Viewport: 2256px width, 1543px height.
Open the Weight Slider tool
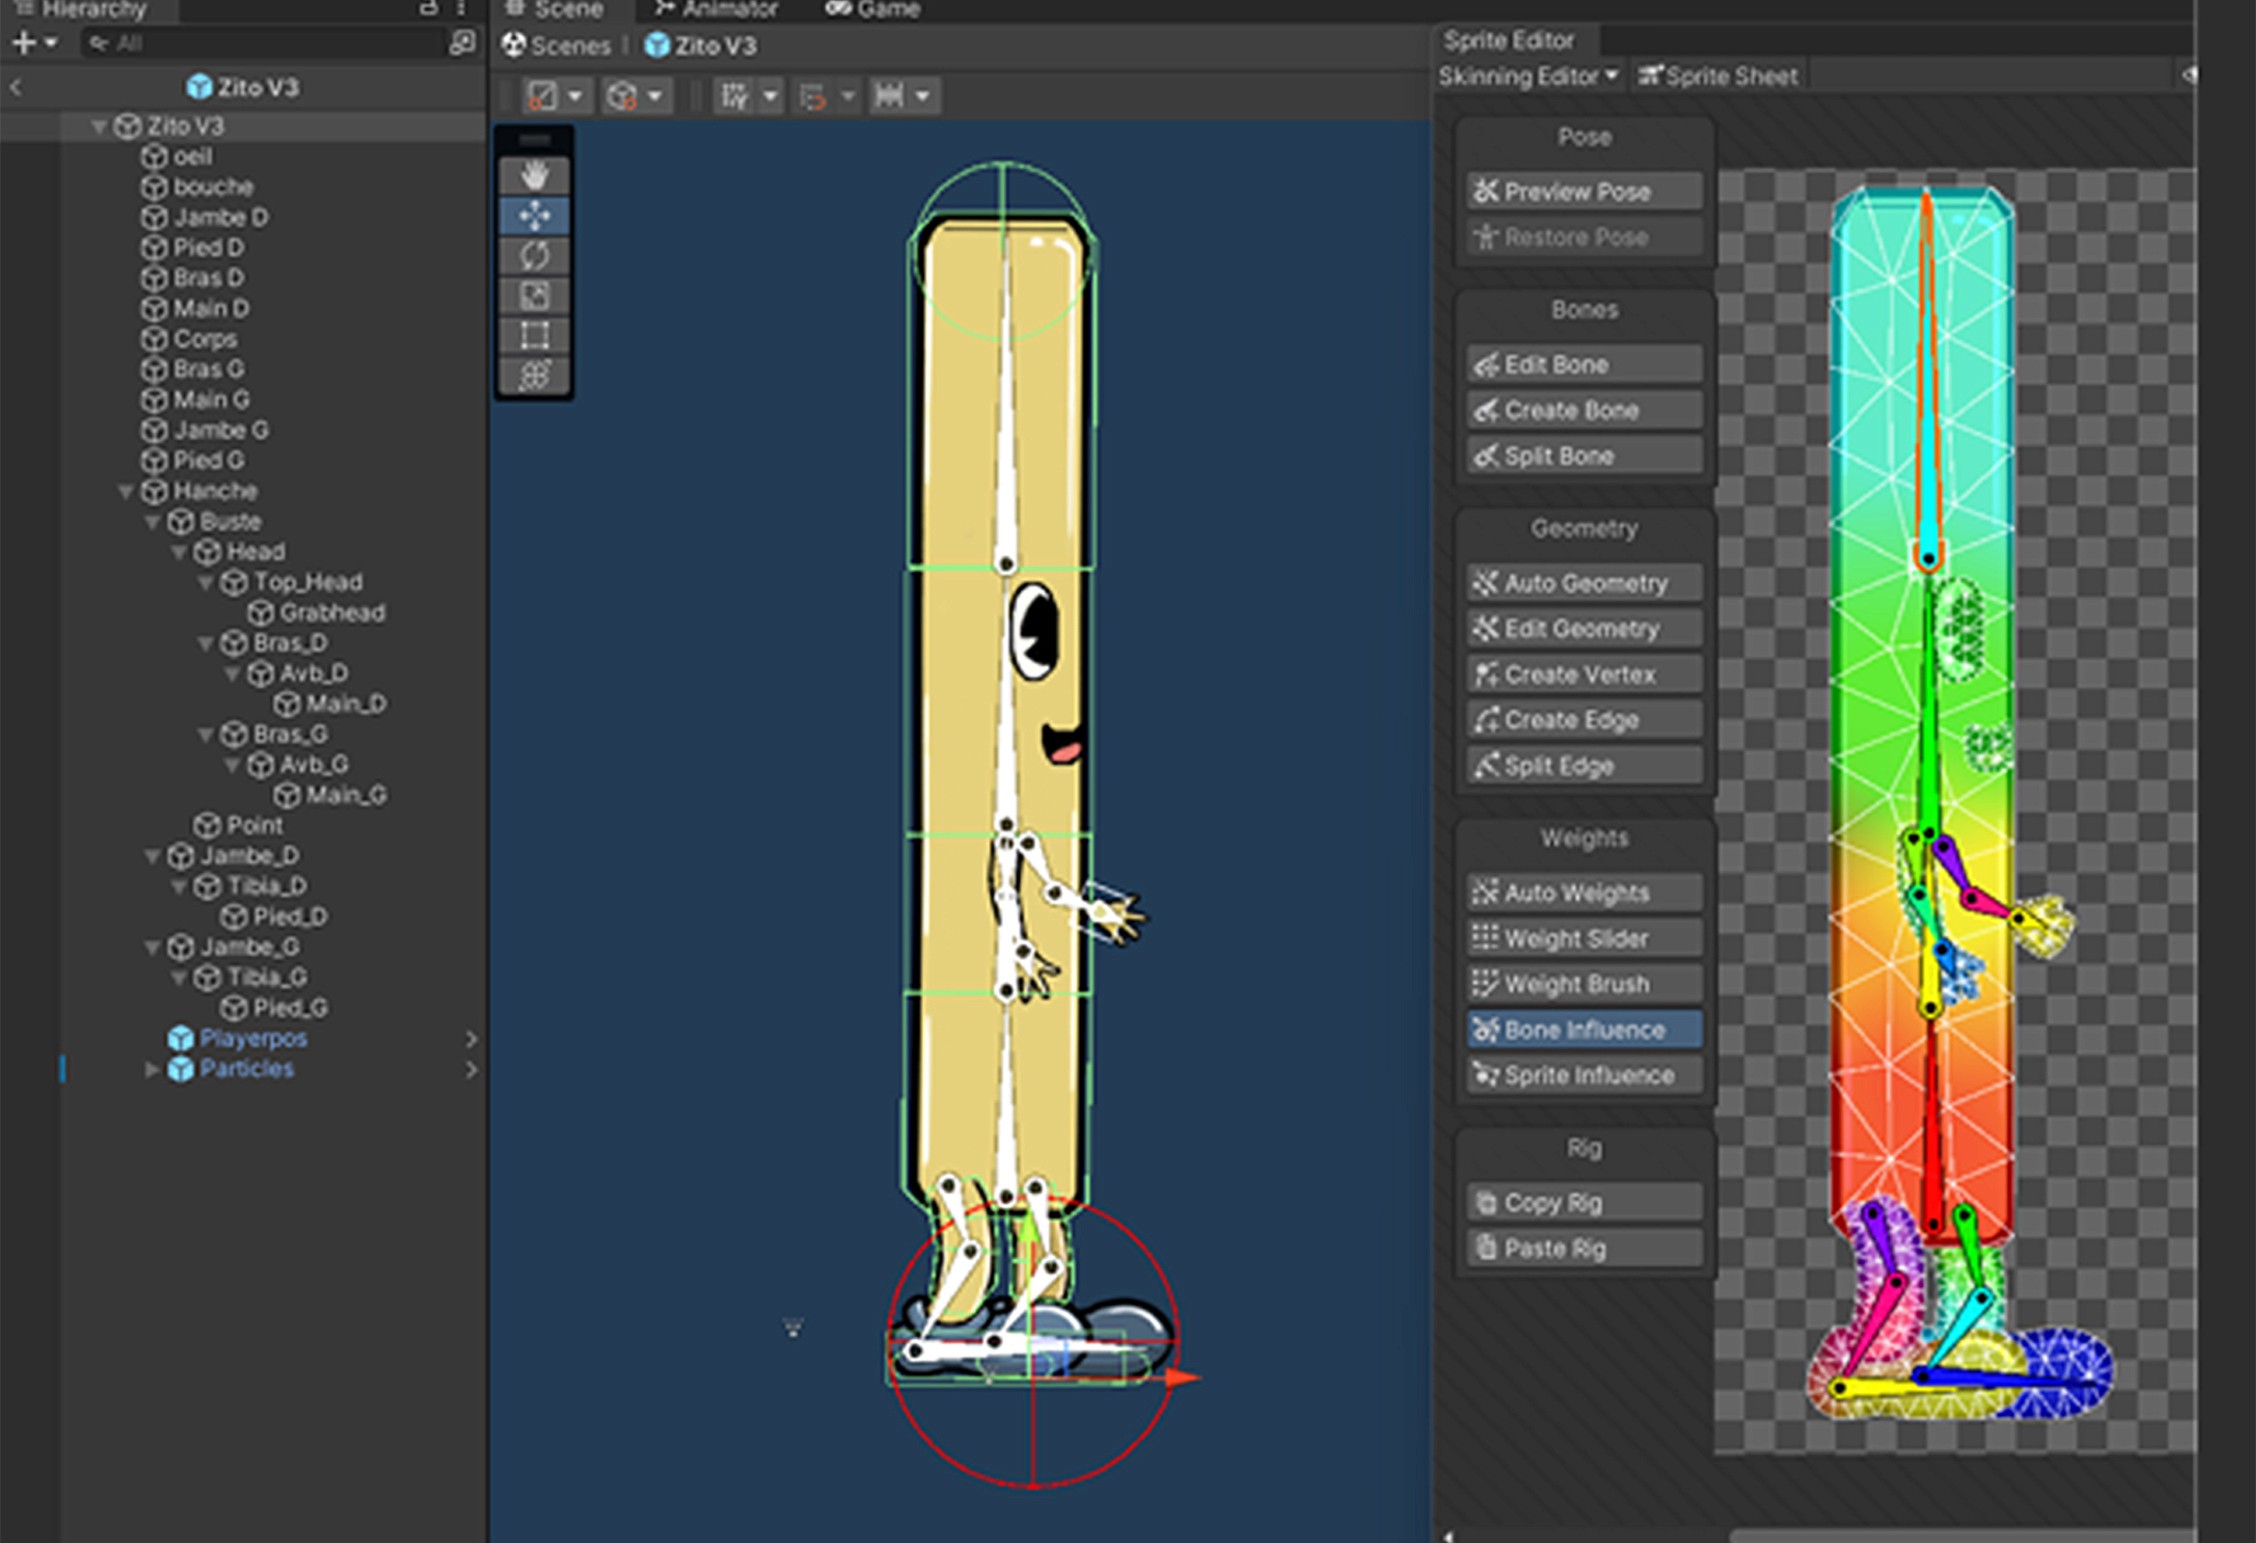click(x=1583, y=938)
